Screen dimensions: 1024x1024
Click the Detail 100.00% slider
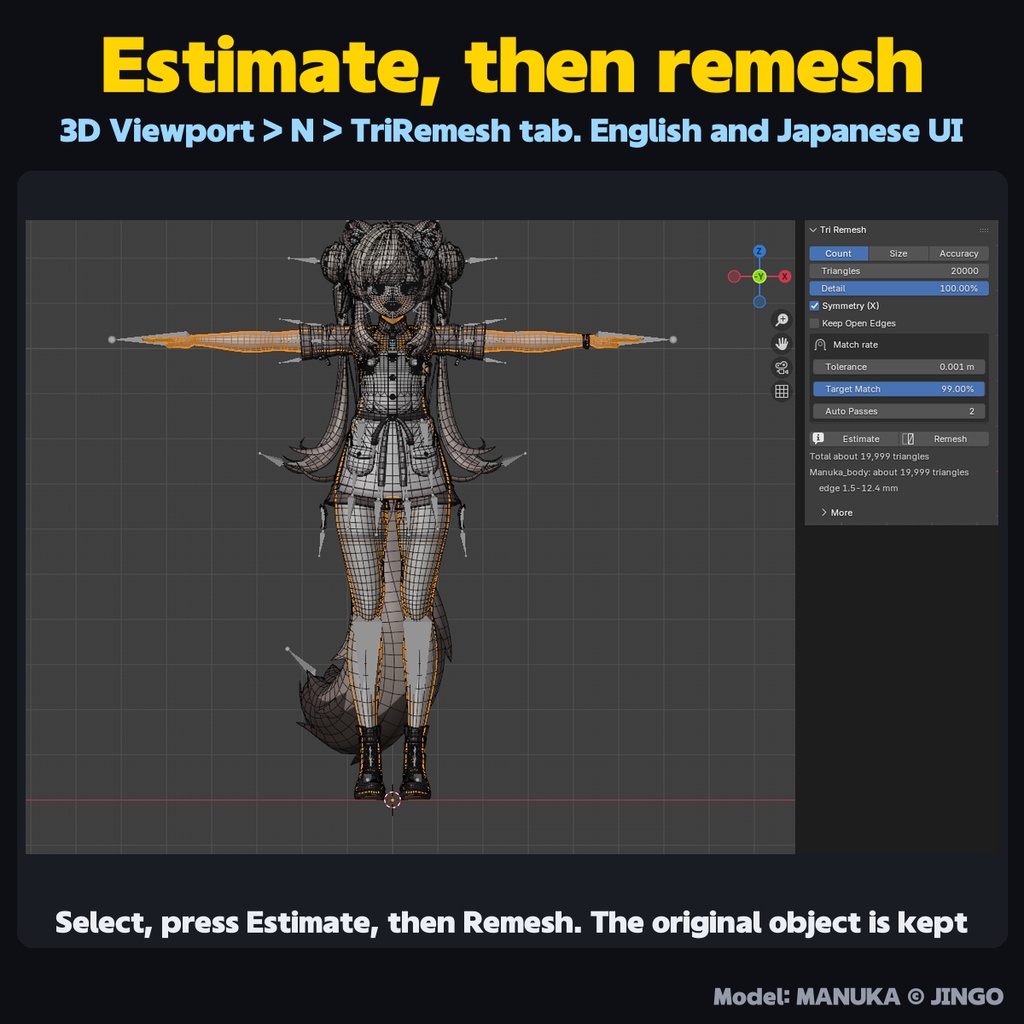click(x=899, y=288)
